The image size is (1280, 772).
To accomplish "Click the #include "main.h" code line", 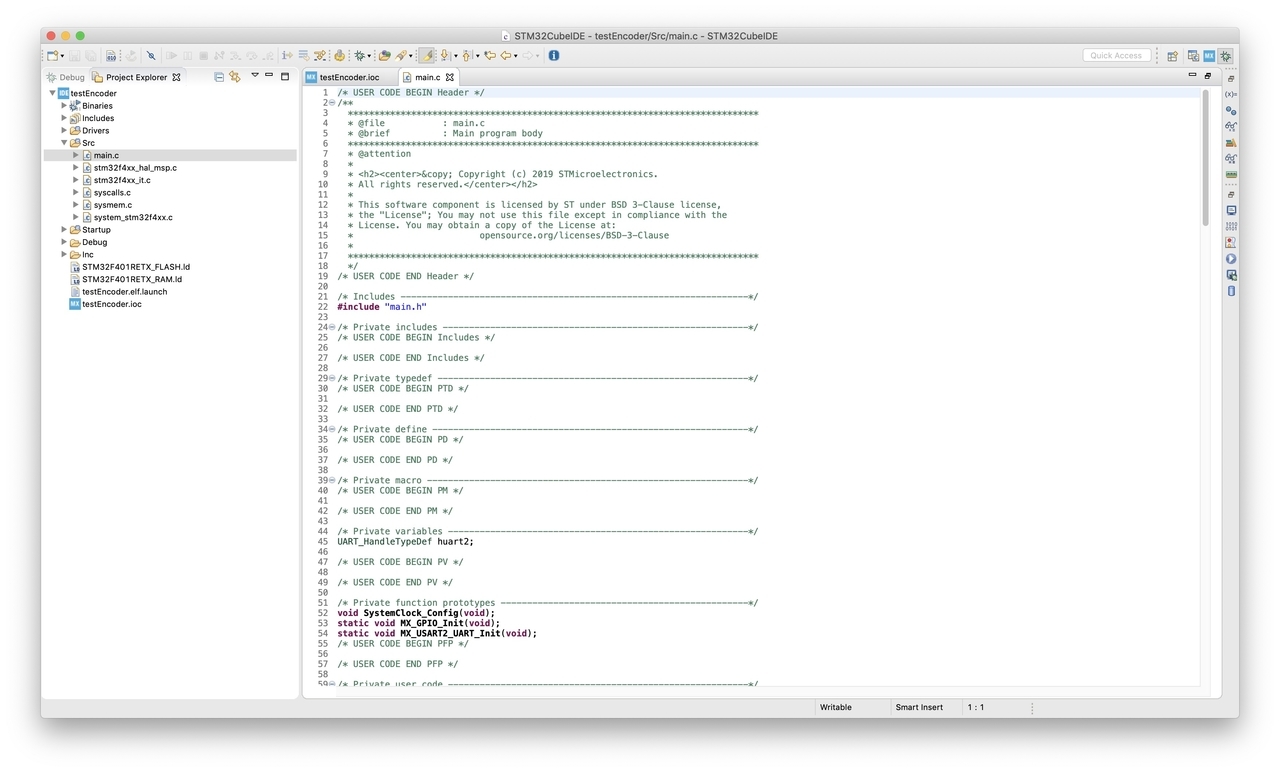I will (382, 307).
